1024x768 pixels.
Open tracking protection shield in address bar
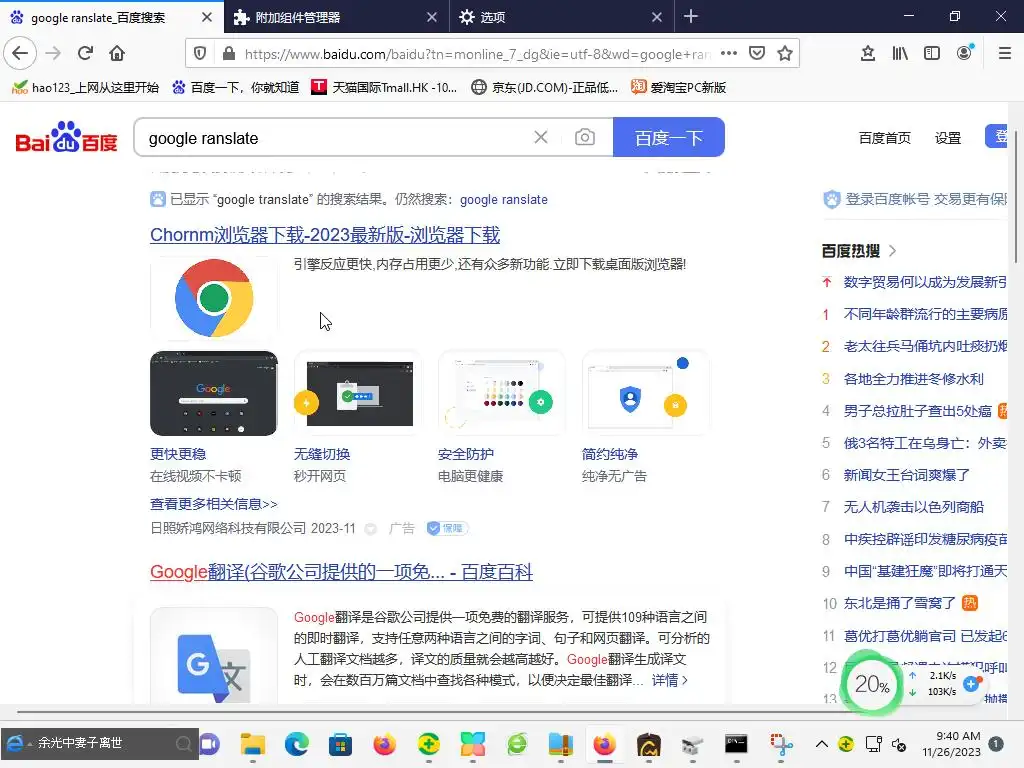[200, 54]
